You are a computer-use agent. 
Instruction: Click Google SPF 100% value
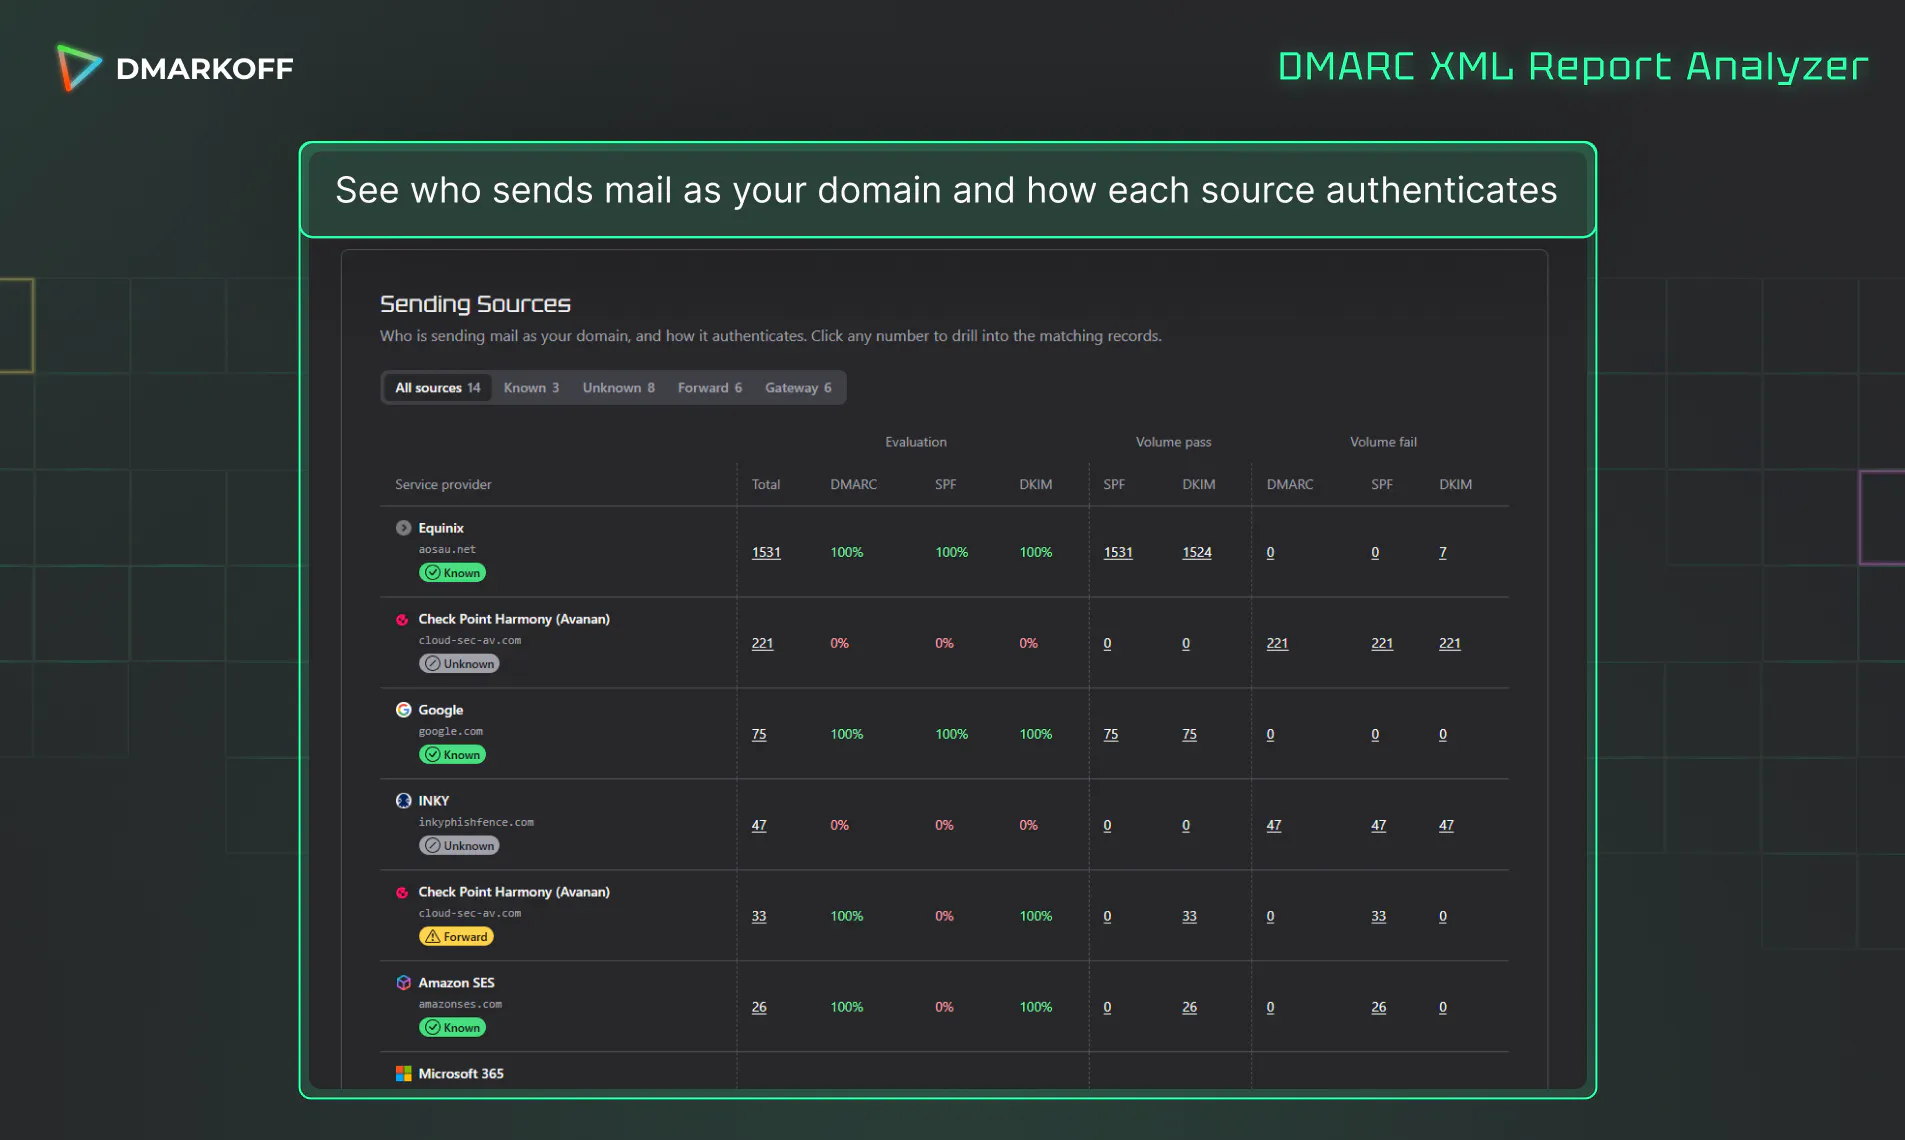(x=952, y=735)
